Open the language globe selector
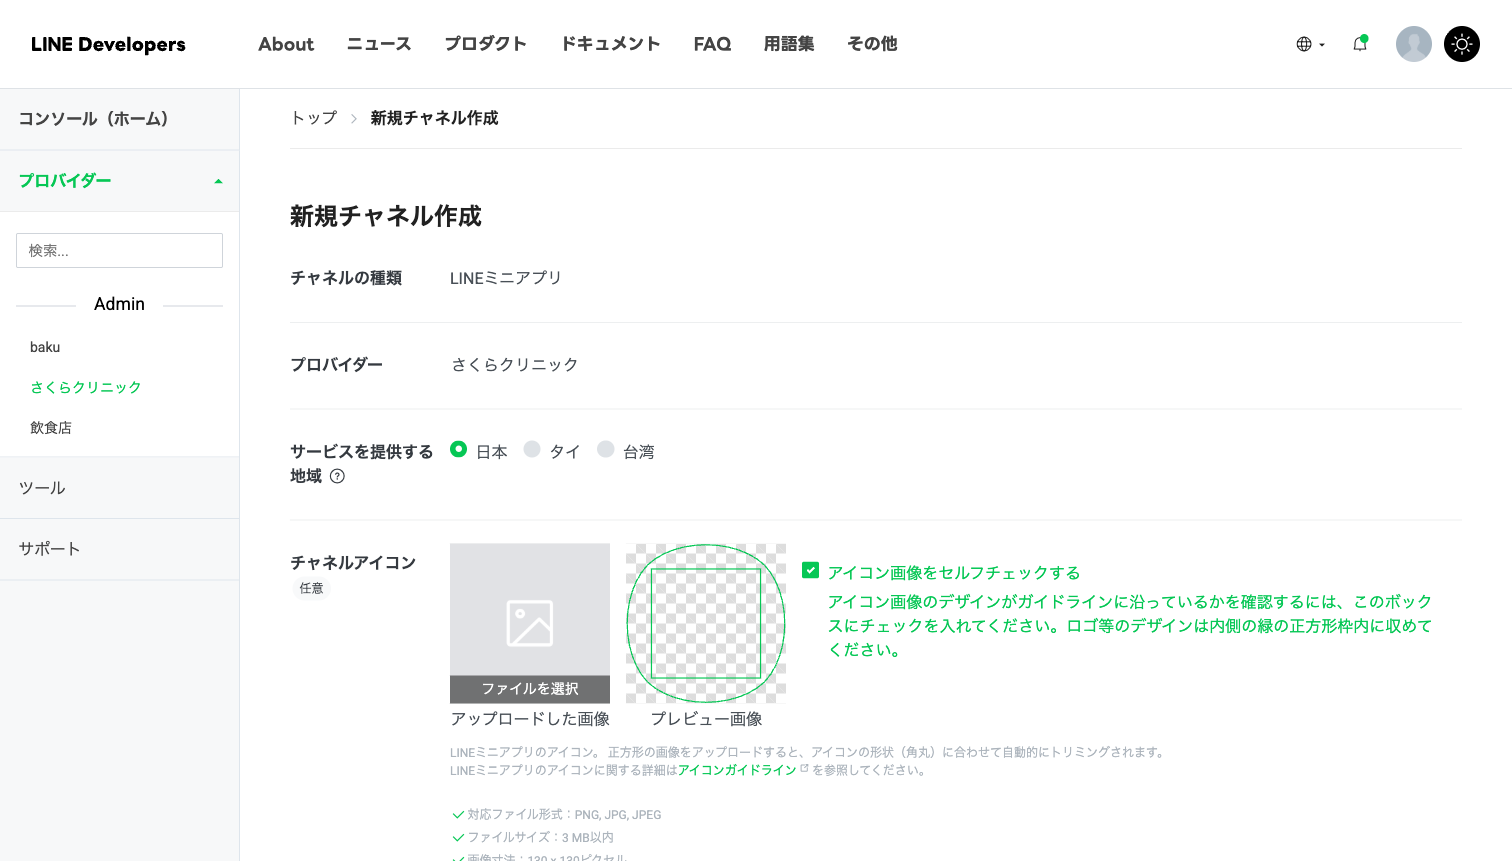The height and width of the screenshot is (861, 1512). 1310,44
